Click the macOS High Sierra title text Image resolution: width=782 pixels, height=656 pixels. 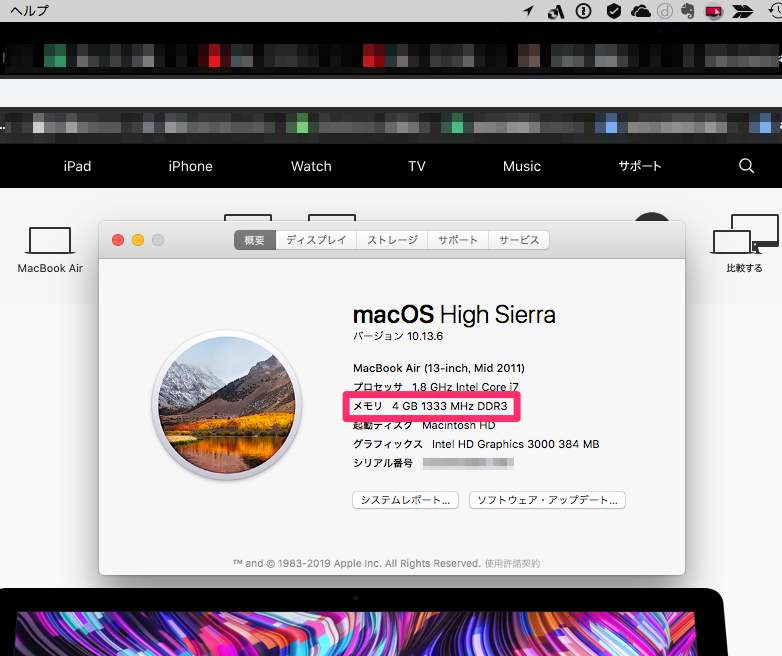tap(454, 315)
